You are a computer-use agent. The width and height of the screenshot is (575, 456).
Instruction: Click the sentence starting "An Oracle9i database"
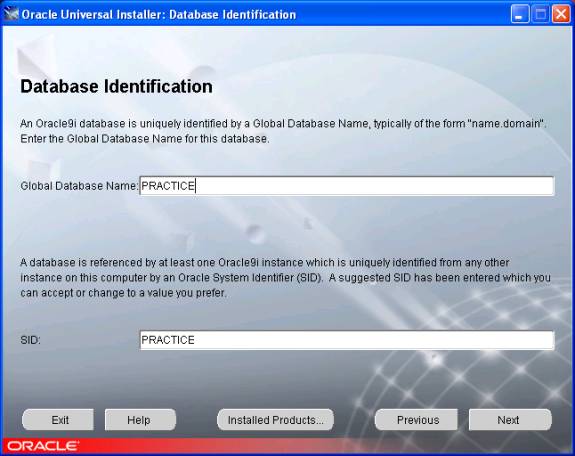[x=283, y=124]
